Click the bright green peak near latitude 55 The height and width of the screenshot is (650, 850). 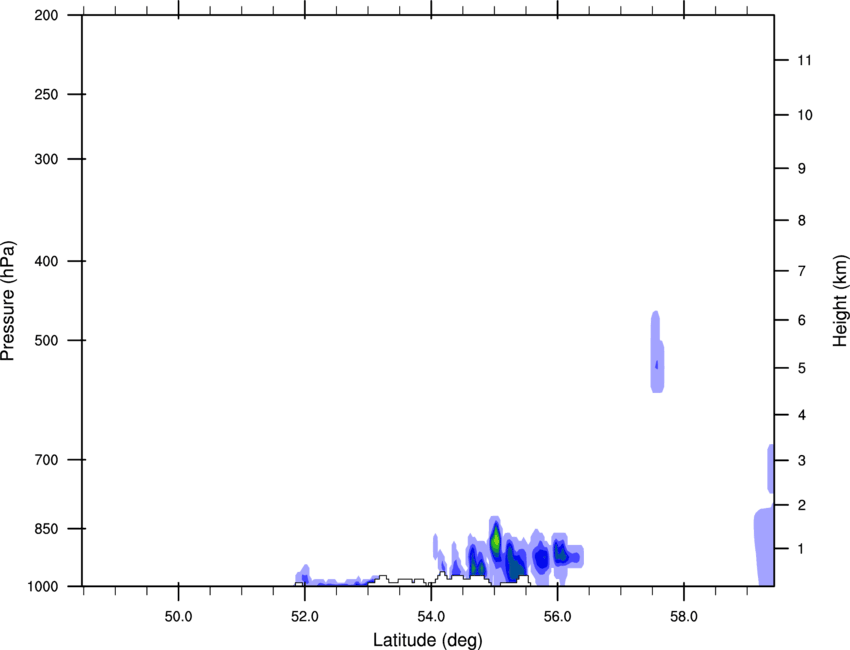click(x=495, y=540)
